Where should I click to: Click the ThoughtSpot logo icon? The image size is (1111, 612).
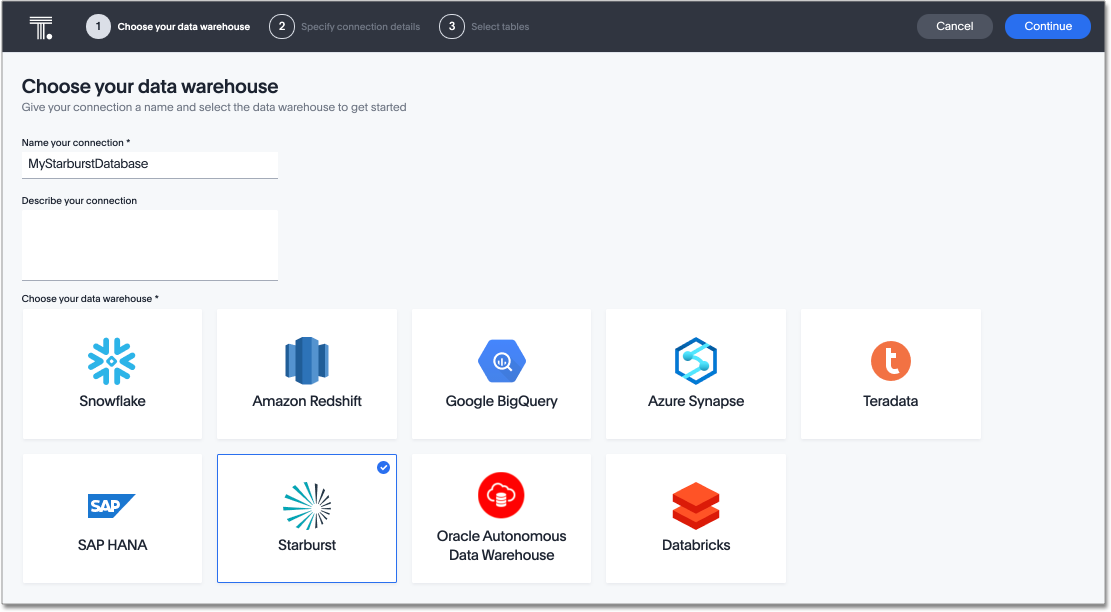(41, 27)
